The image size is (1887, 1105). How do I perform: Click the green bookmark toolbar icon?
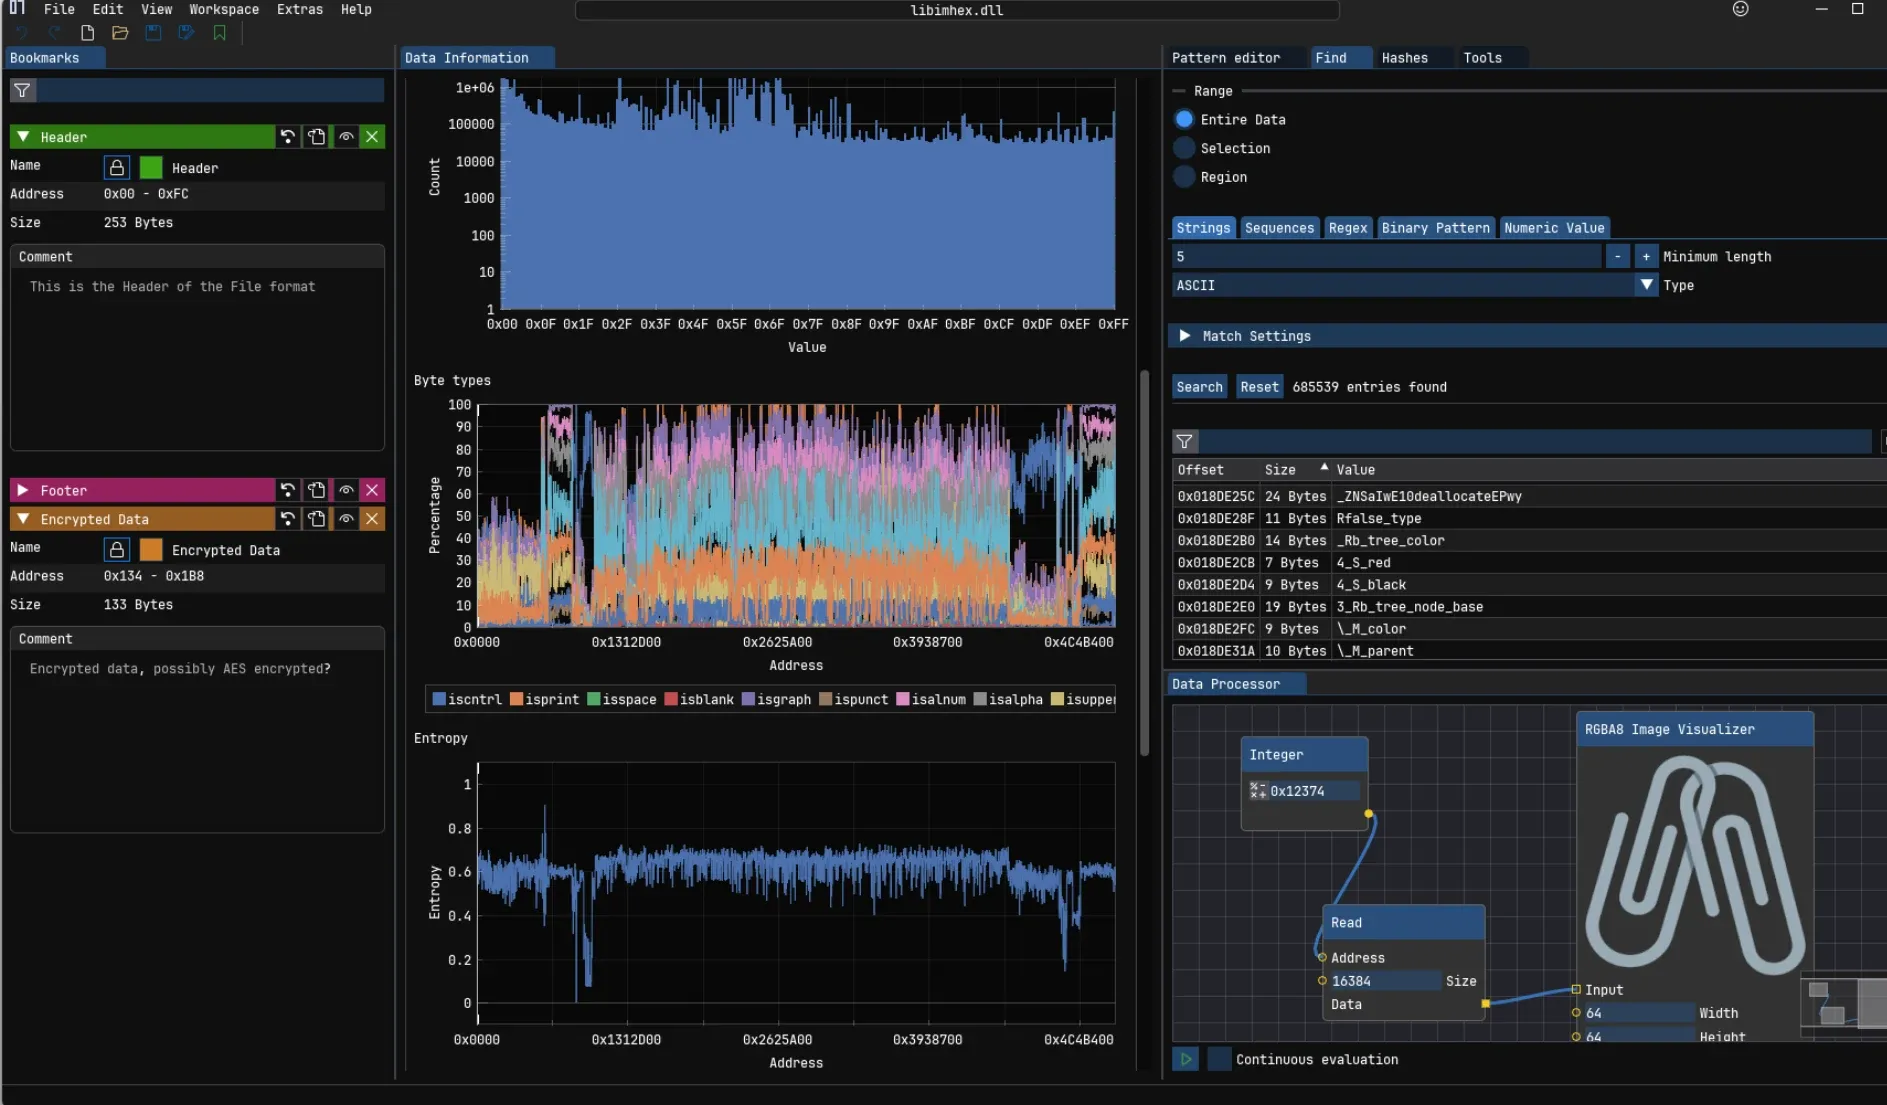click(x=219, y=33)
